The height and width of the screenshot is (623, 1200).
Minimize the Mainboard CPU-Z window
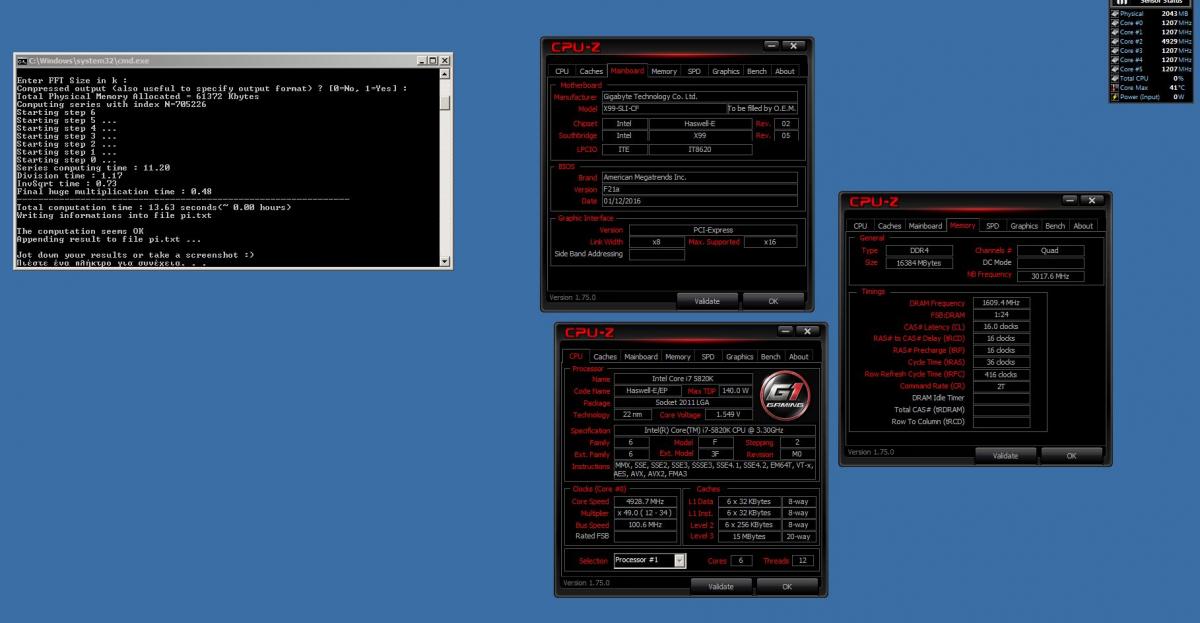(771, 46)
